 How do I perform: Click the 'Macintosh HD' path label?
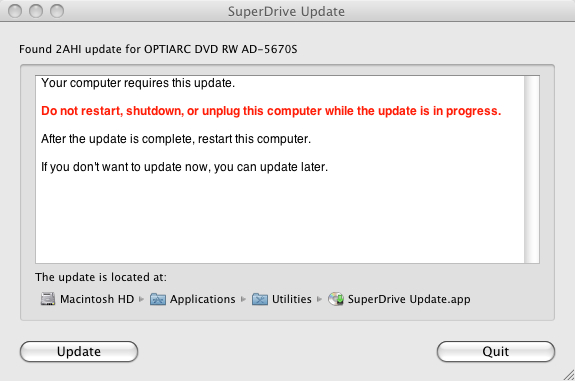(x=97, y=299)
